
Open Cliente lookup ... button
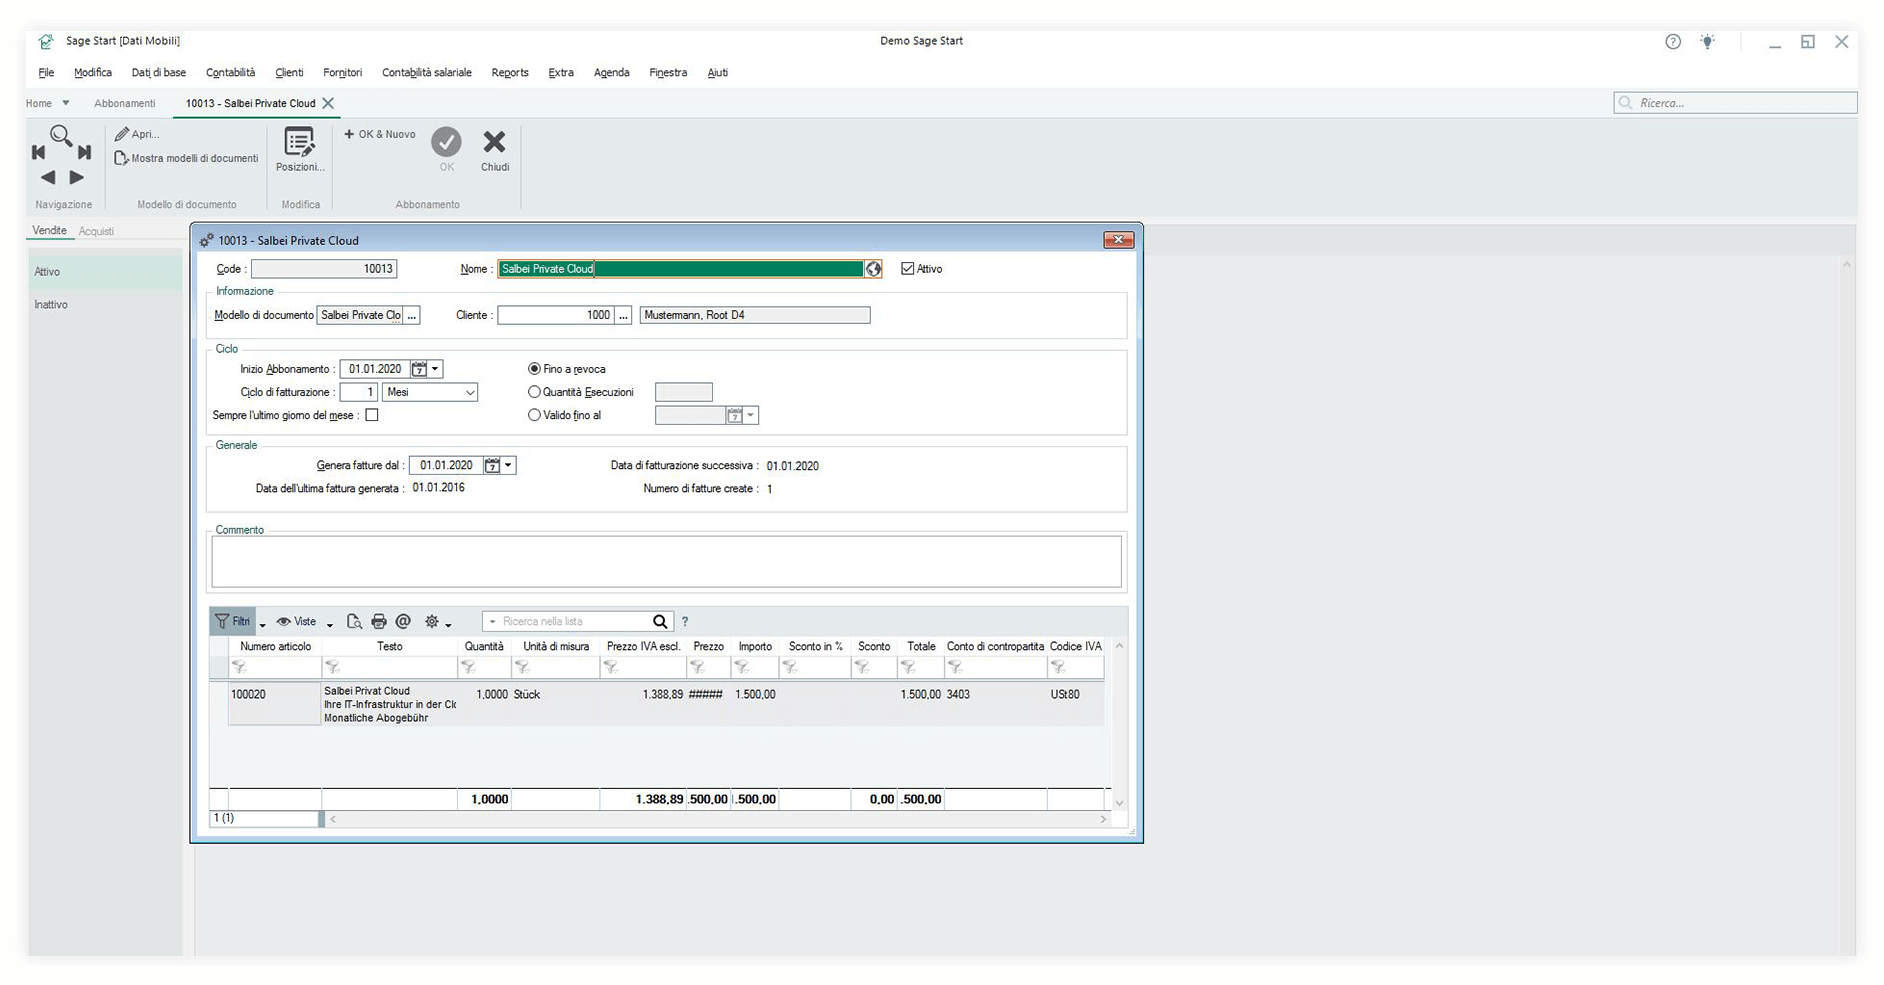(x=623, y=315)
